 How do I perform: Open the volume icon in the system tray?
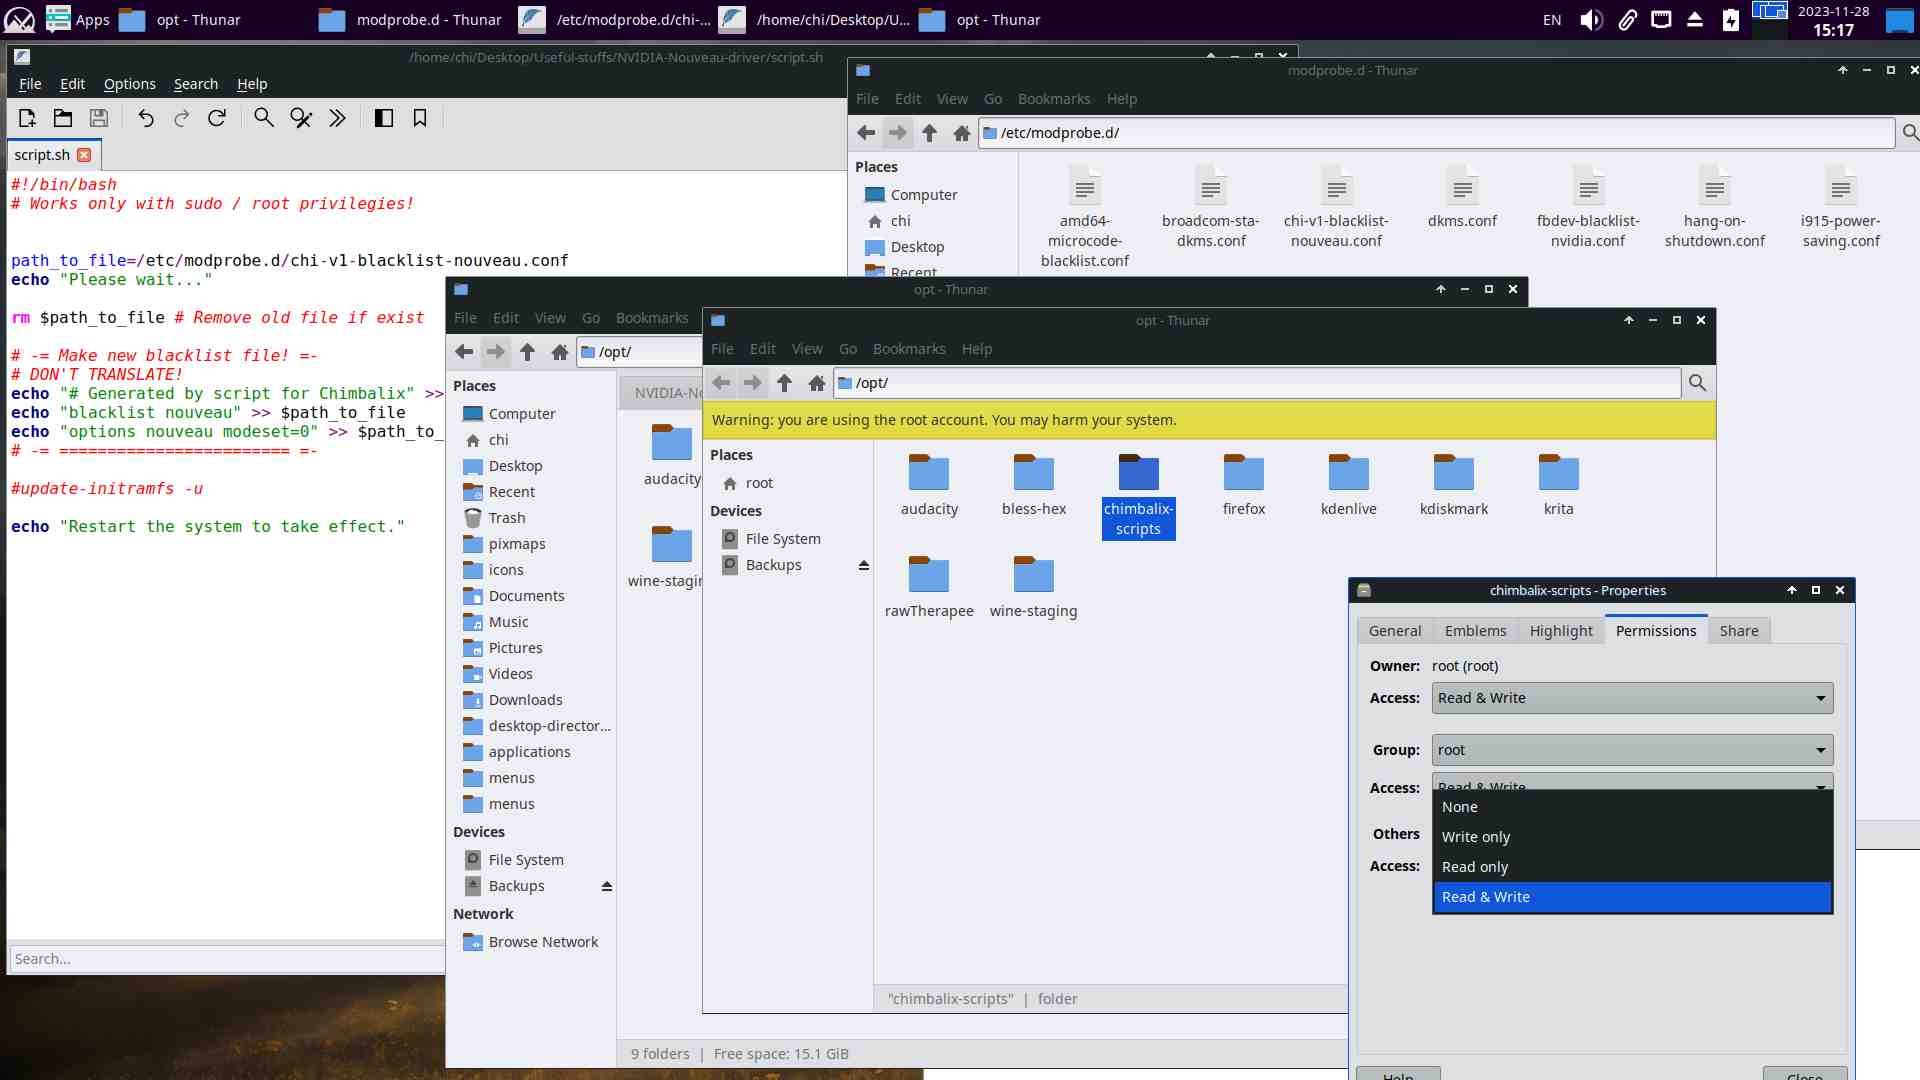(1591, 20)
